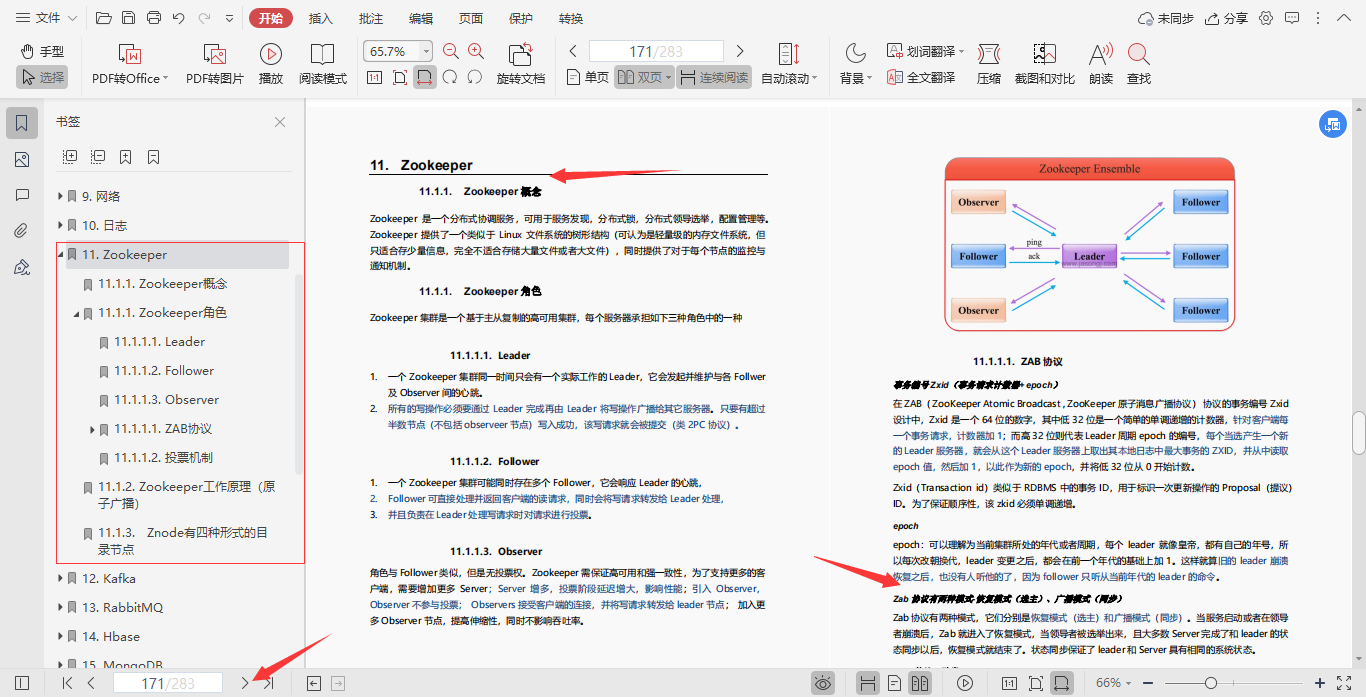Collapse the 11. Zookeeper bookmark node
The height and width of the screenshot is (697, 1366).
point(62,254)
